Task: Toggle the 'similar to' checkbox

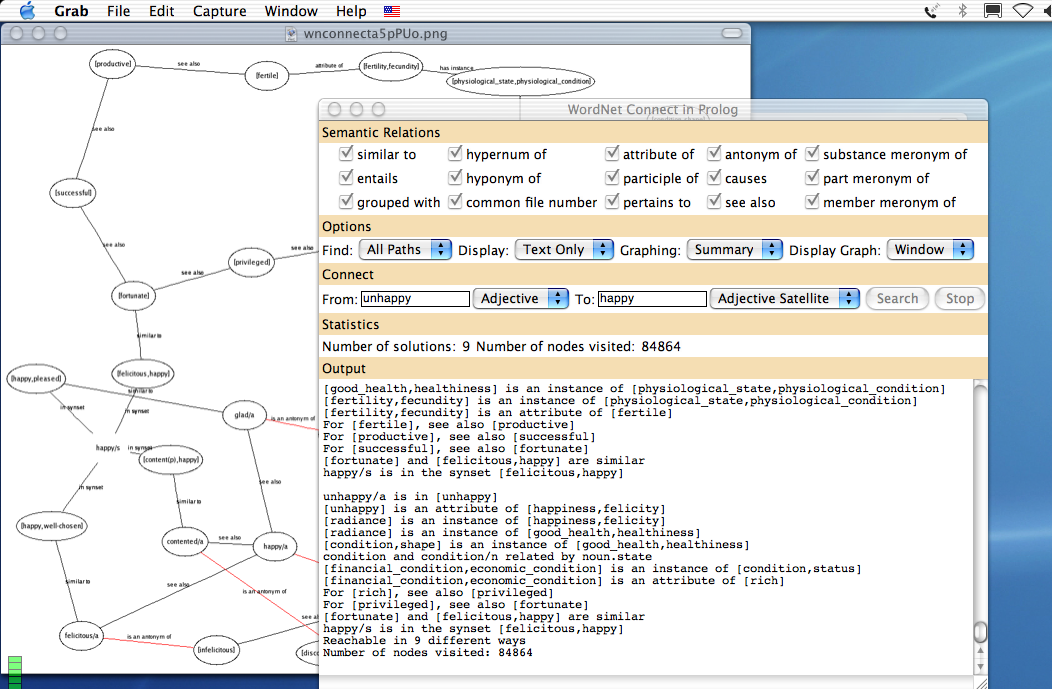Action: click(x=346, y=154)
